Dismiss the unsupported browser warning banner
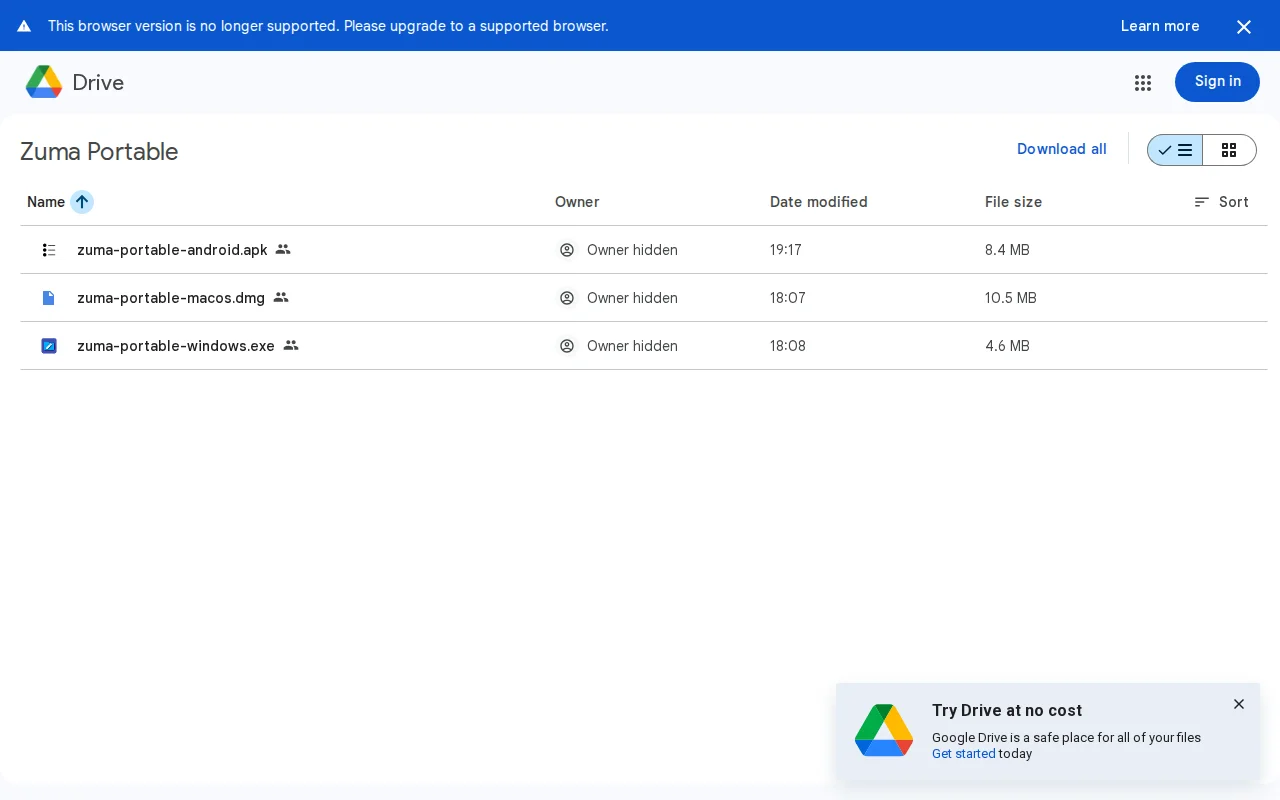This screenshot has height=800, width=1280. pyautogui.click(x=1244, y=27)
